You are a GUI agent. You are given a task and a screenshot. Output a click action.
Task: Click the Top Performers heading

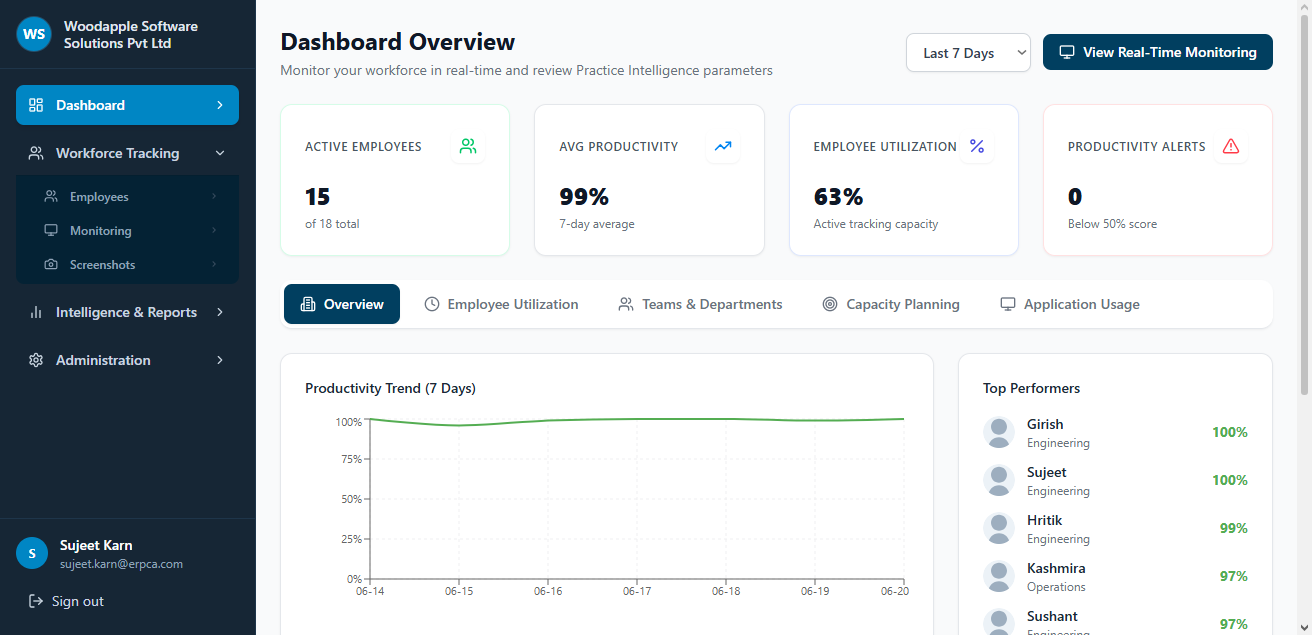point(1031,388)
